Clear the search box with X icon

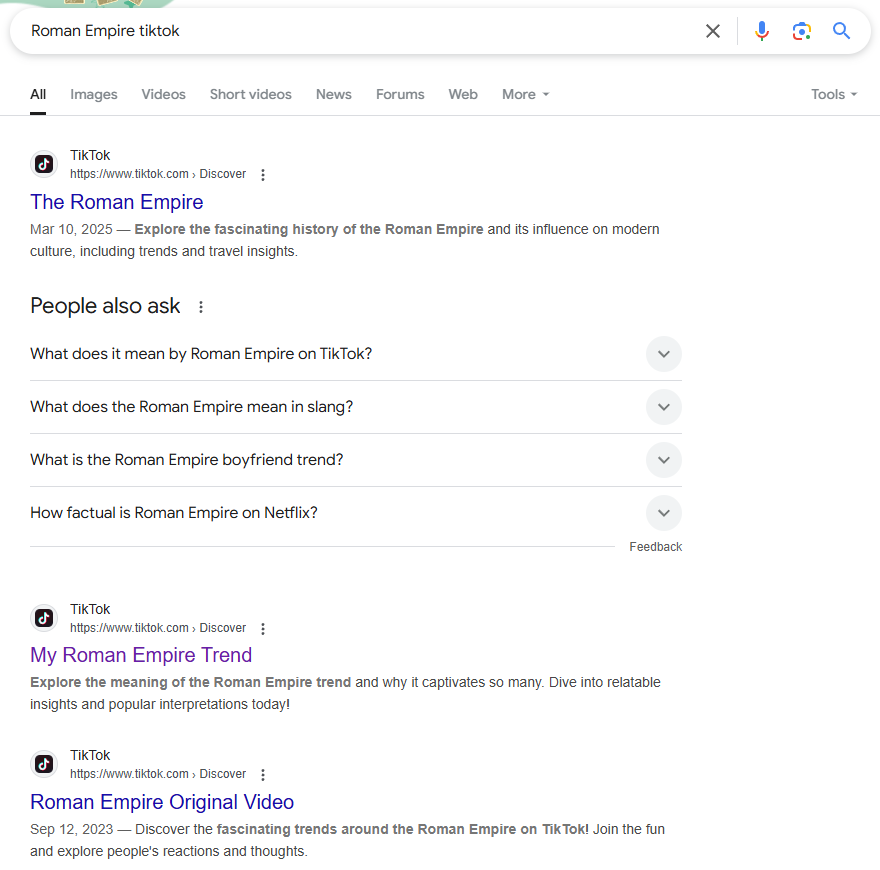(x=713, y=31)
